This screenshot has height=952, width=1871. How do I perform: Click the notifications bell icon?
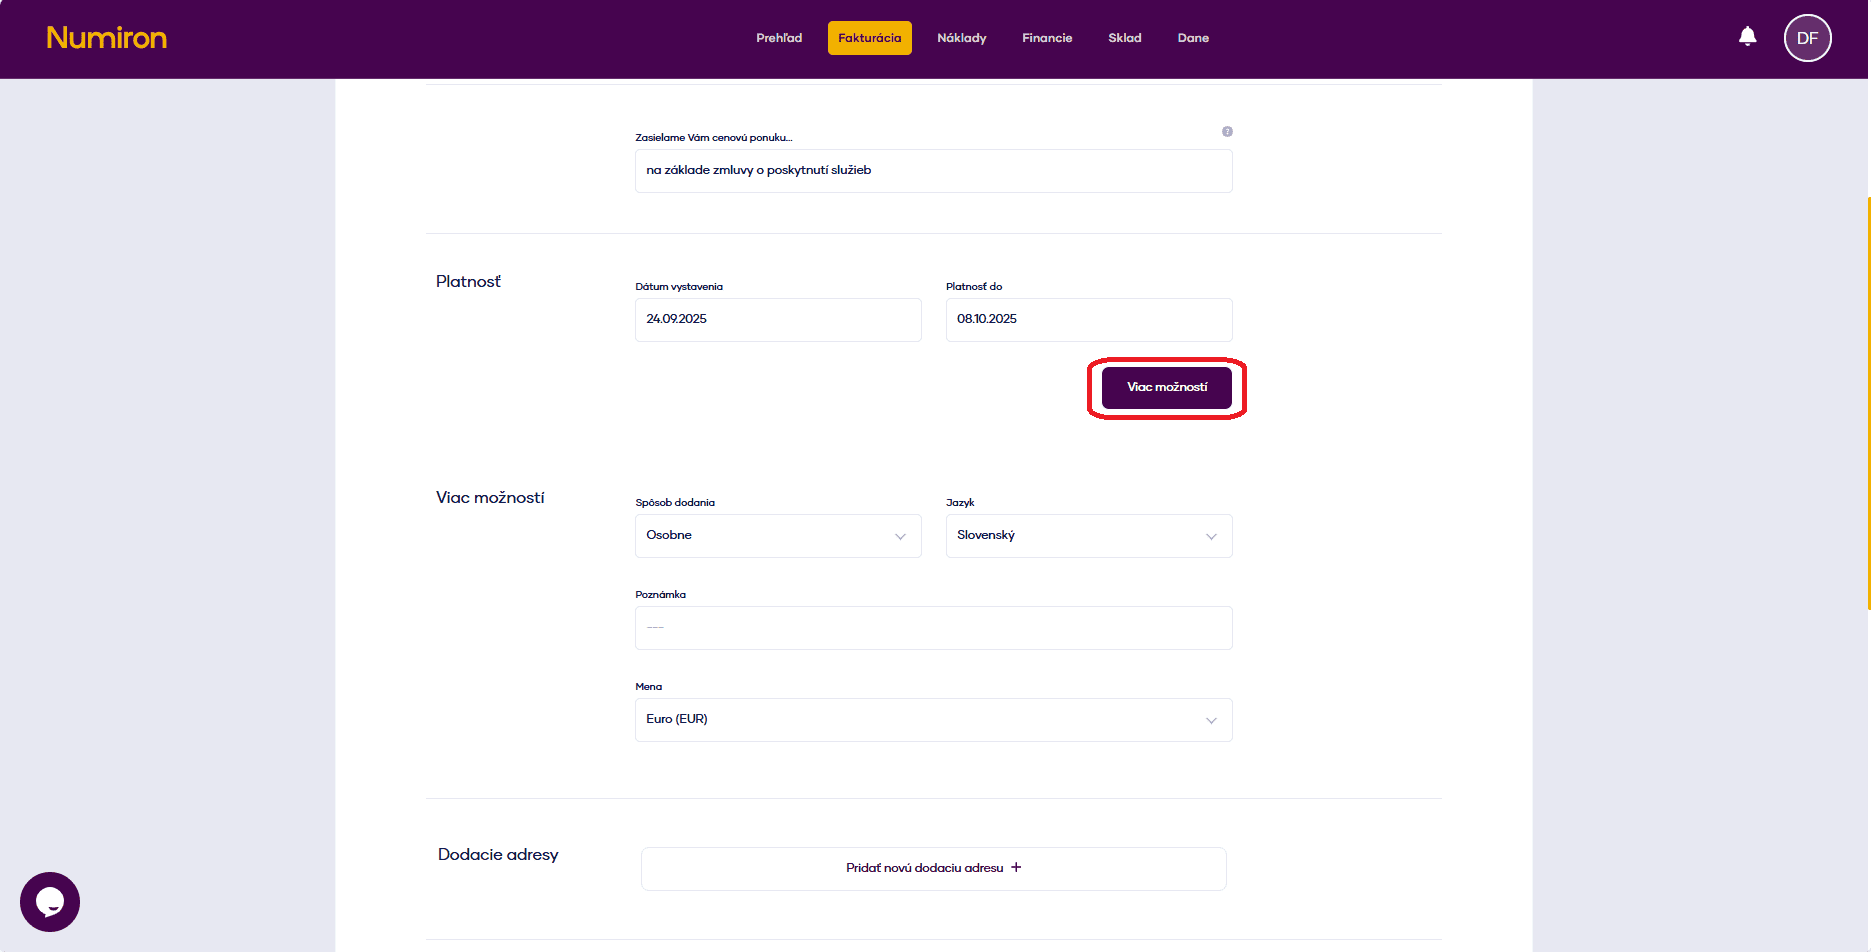pos(1747,37)
